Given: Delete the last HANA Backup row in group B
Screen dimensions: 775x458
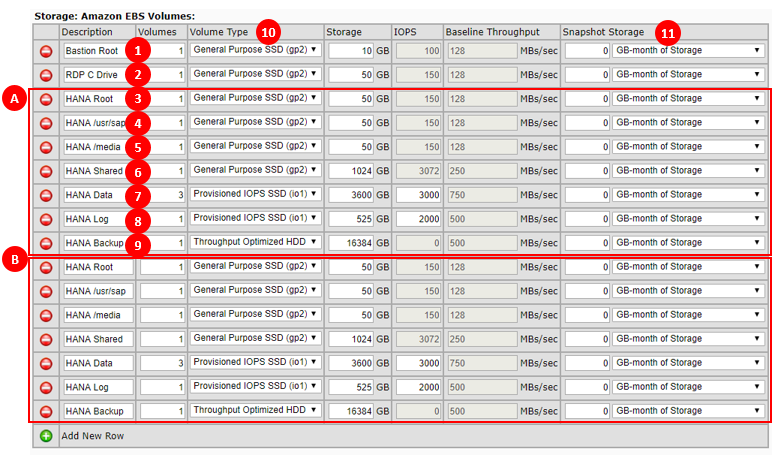Looking at the screenshot, I should 46,411.
